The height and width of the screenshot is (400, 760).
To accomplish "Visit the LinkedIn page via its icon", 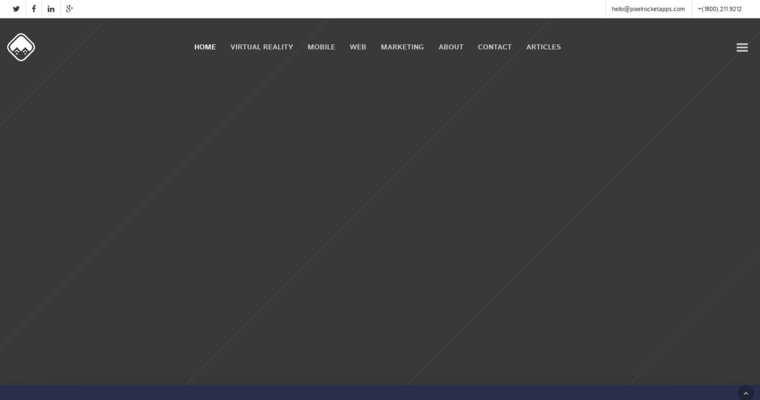I will [x=51, y=9].
